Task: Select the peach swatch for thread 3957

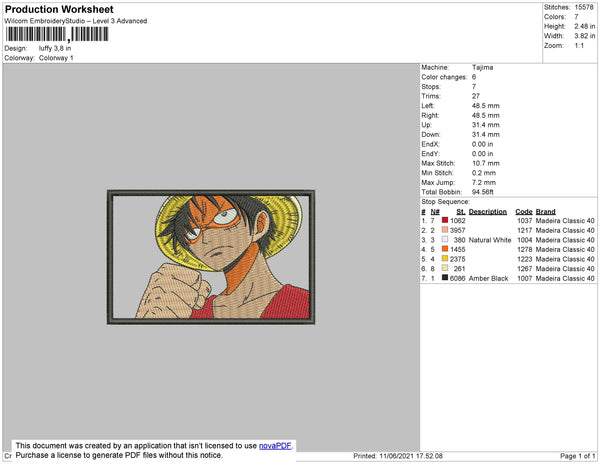Action: 445,230
